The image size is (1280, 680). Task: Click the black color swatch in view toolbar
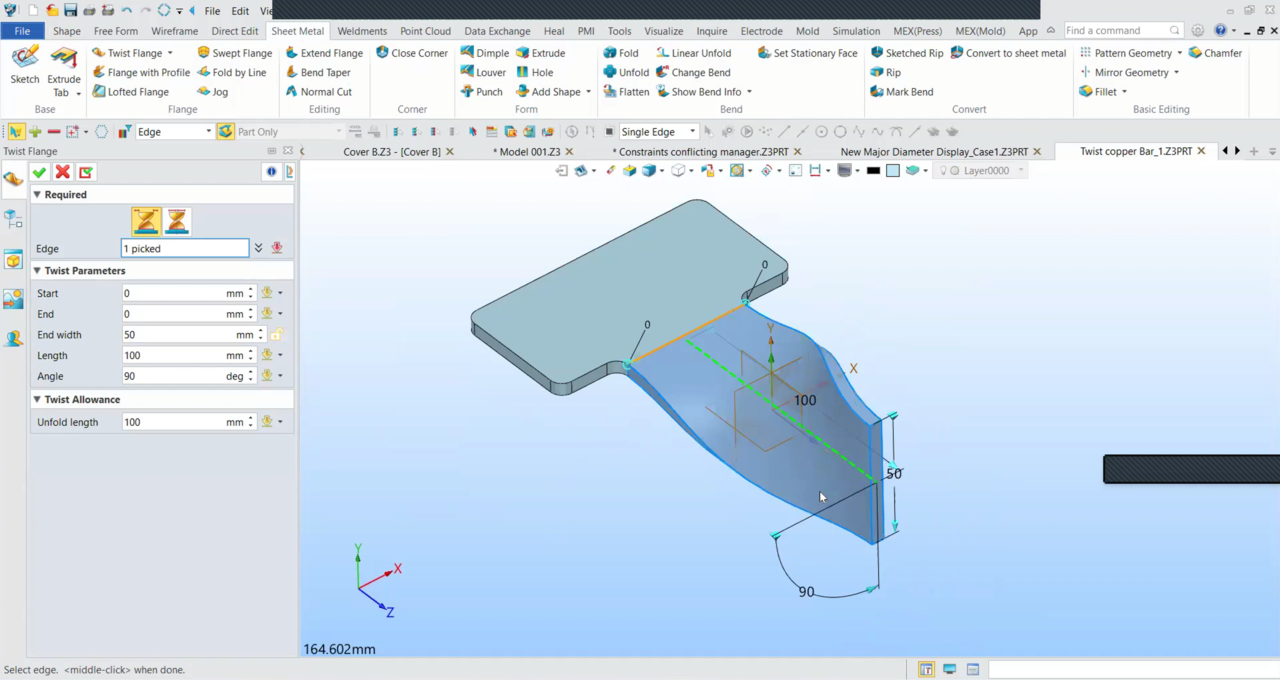click(873, 171)
